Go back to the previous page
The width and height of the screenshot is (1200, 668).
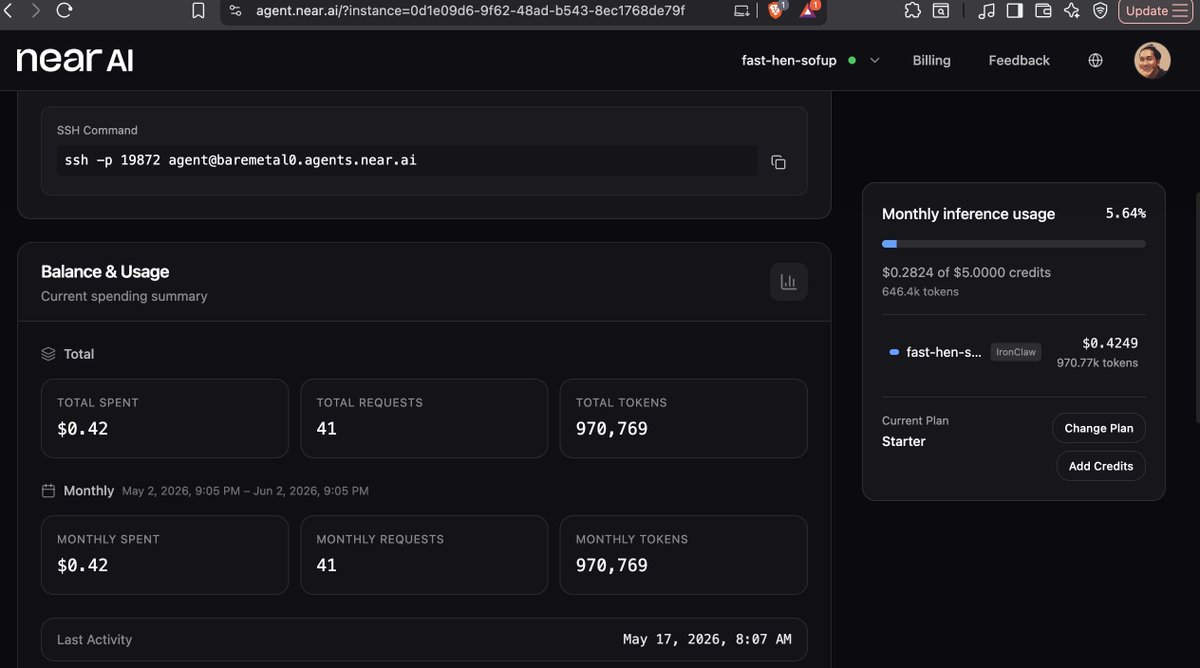pyautogui.click(x=8, y=11)
